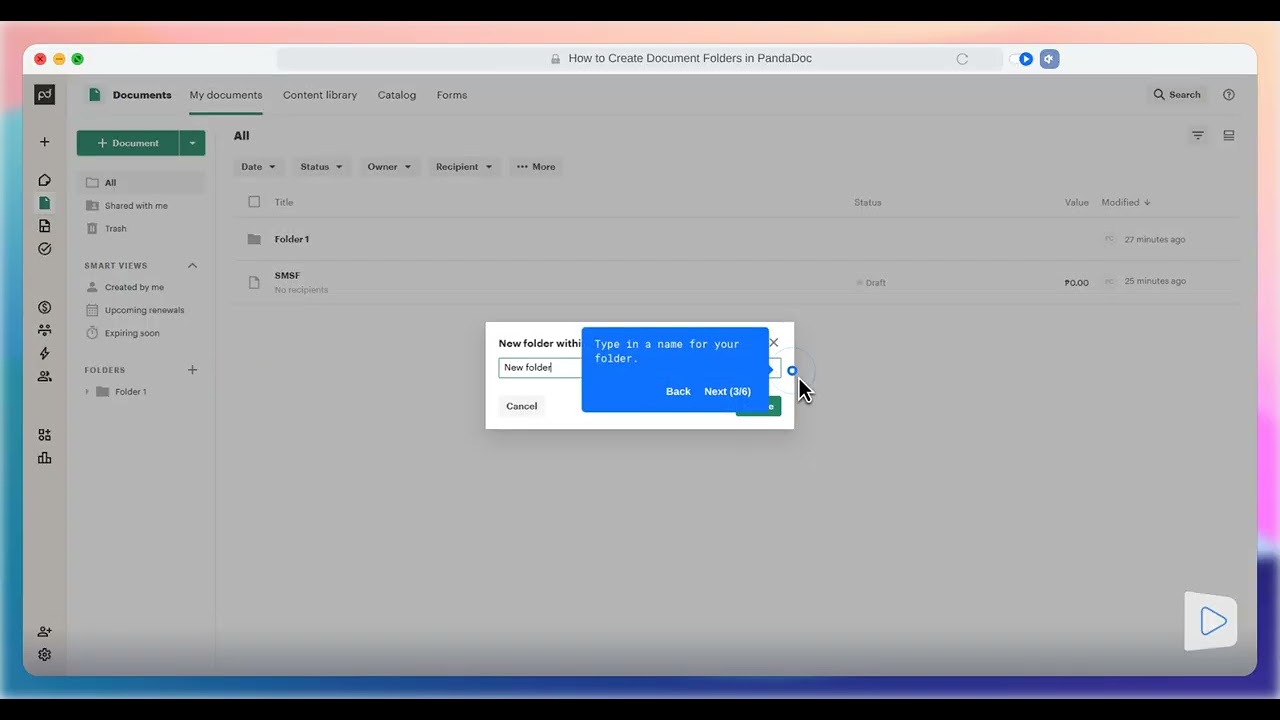Click the PandaDoc logo icon

pos(45,95)
